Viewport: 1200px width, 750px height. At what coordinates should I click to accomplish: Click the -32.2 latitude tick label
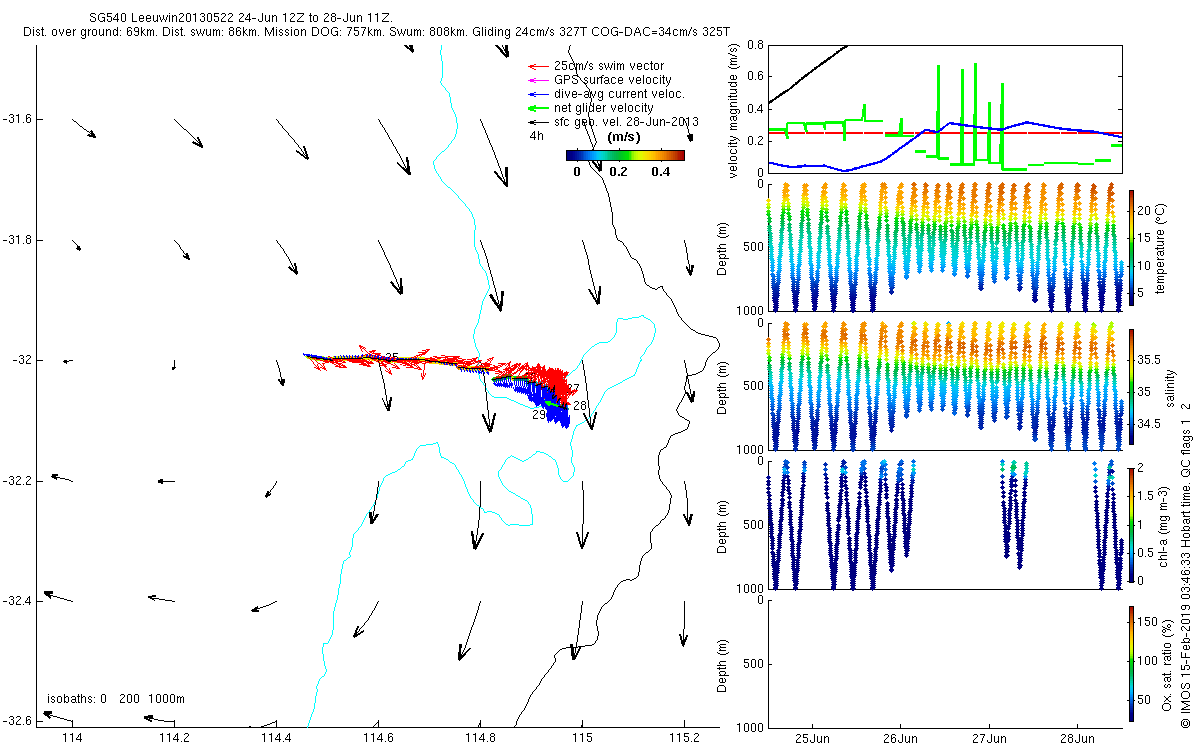[x=15, y=481]
